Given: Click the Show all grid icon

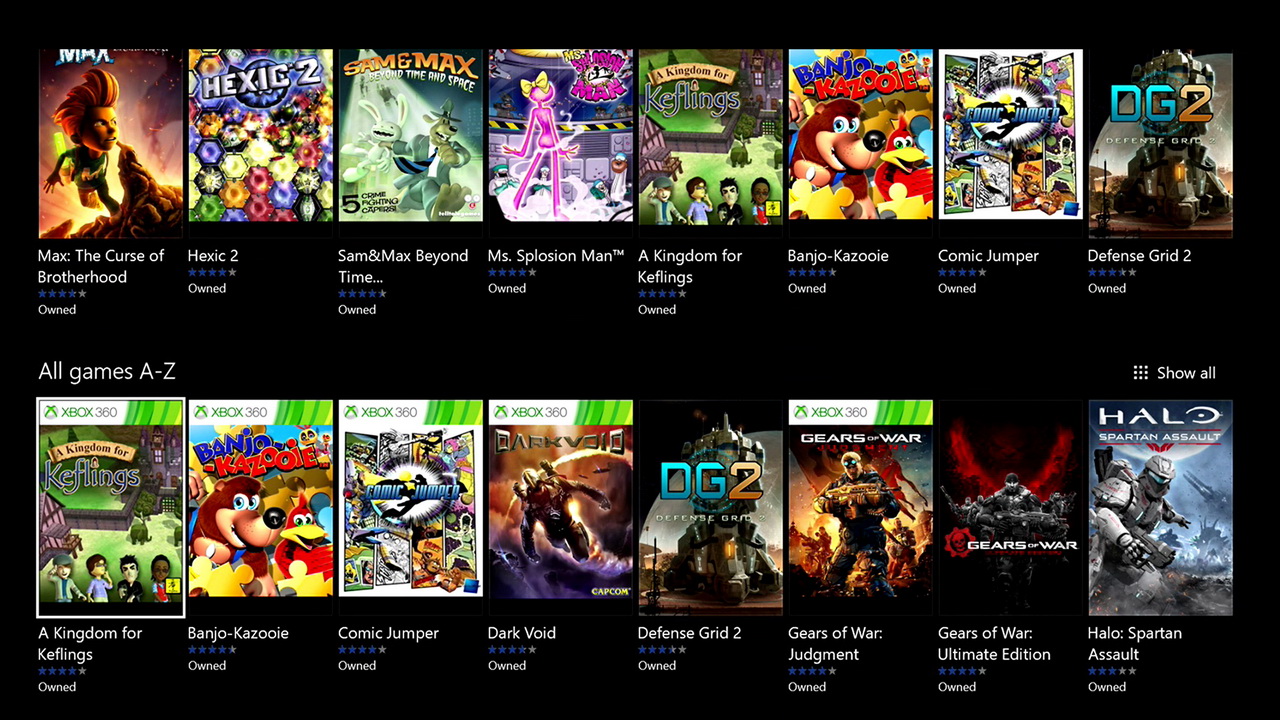Looking at the screenshot, I should [x=1140, y=373].
